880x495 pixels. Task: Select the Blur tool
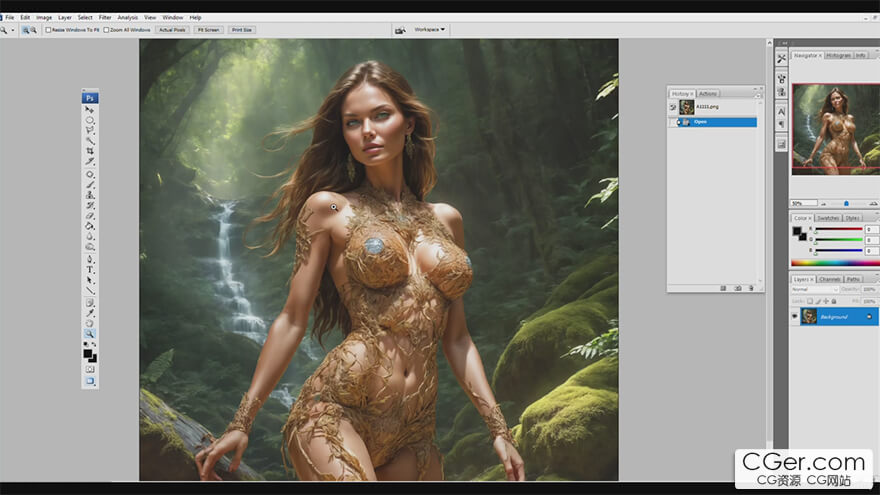click(x=90, y=236)
